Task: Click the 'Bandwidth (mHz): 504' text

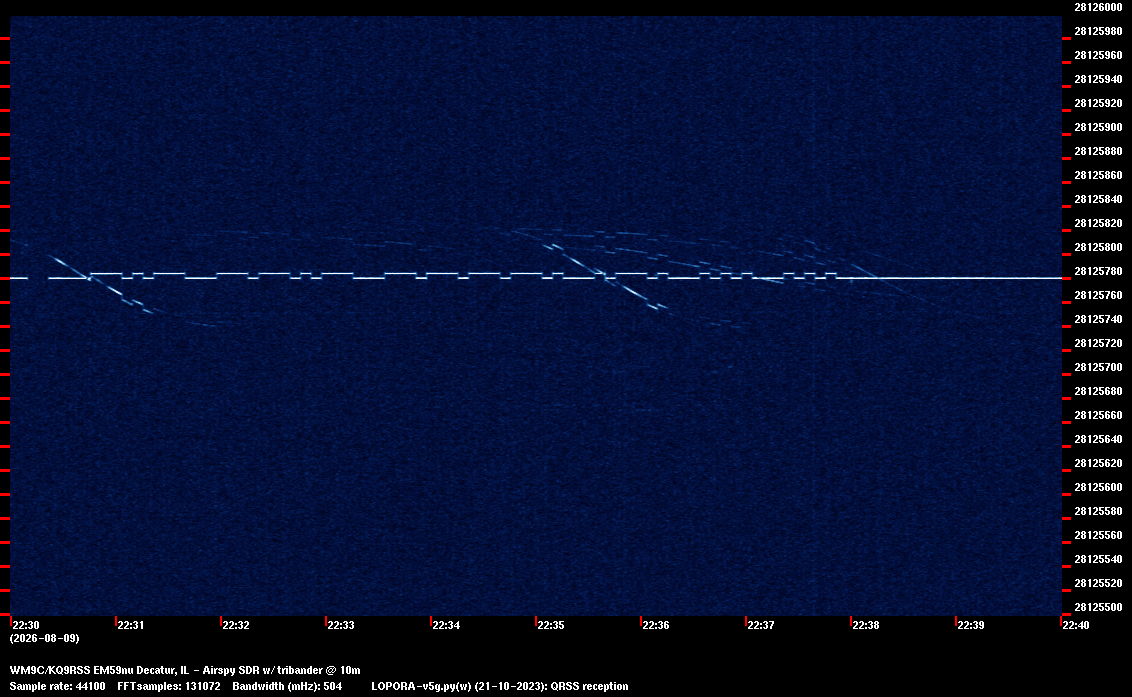Action: pyautogui.click(x=287, y=686)
